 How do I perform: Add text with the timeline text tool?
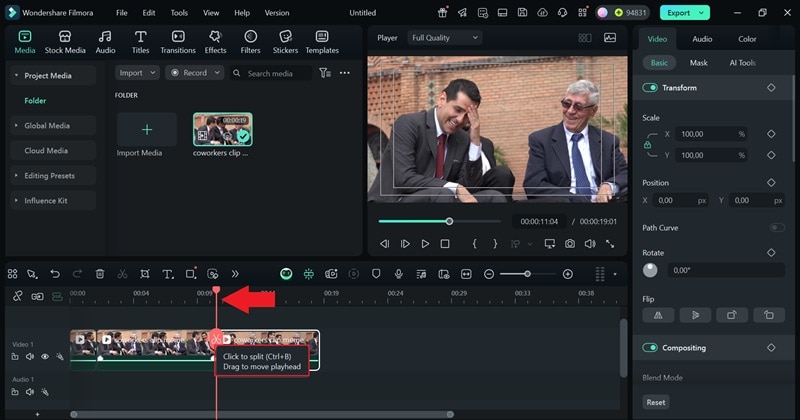point(167,274)
